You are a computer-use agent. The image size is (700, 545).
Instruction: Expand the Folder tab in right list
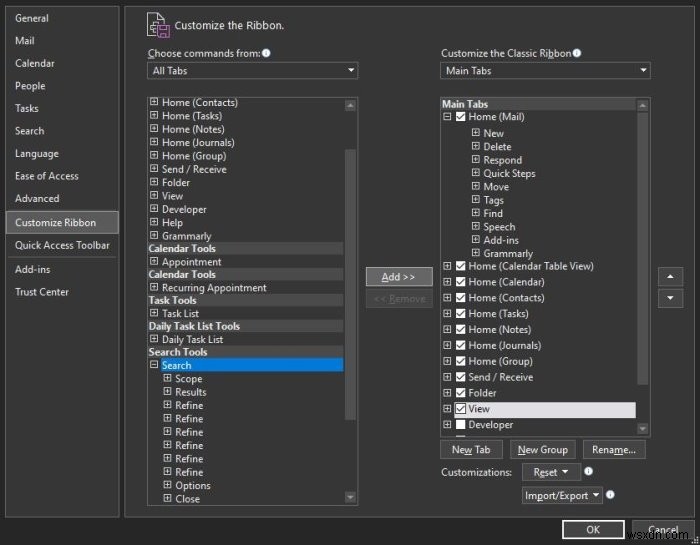click(447, 392)
